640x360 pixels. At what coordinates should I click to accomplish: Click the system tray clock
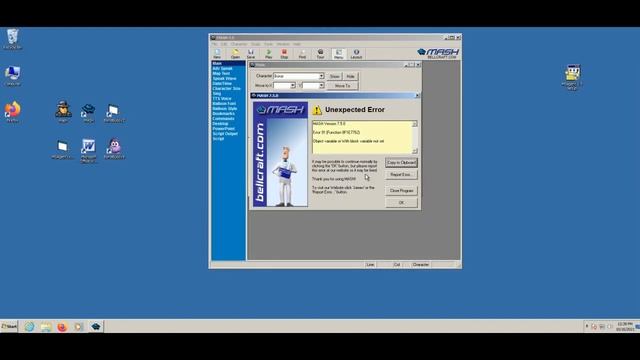tap(625, 327)
